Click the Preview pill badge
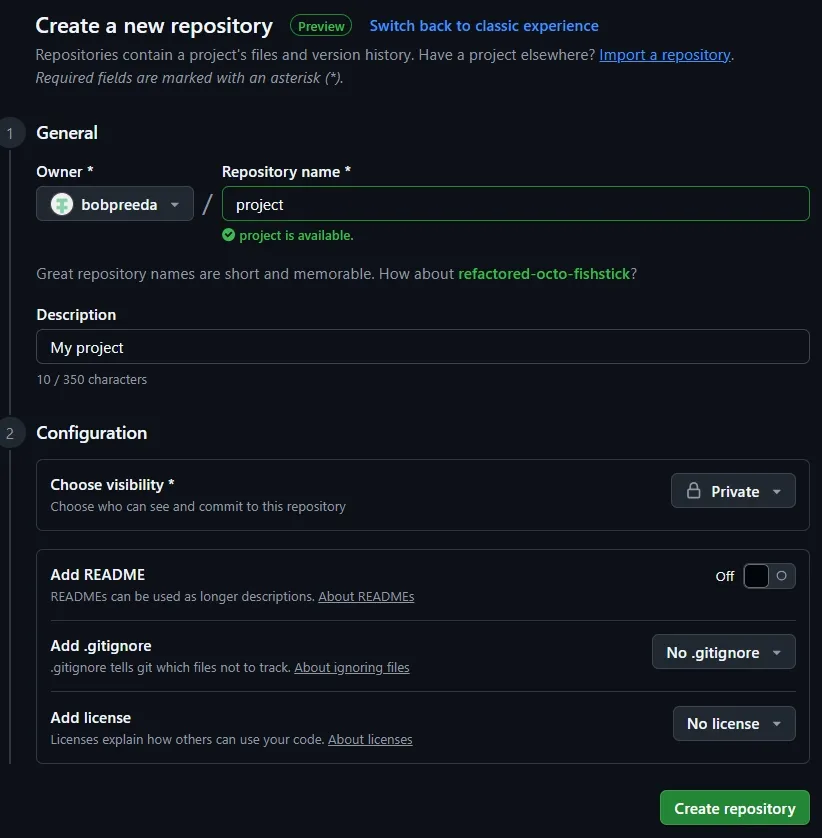 [320, 25]
